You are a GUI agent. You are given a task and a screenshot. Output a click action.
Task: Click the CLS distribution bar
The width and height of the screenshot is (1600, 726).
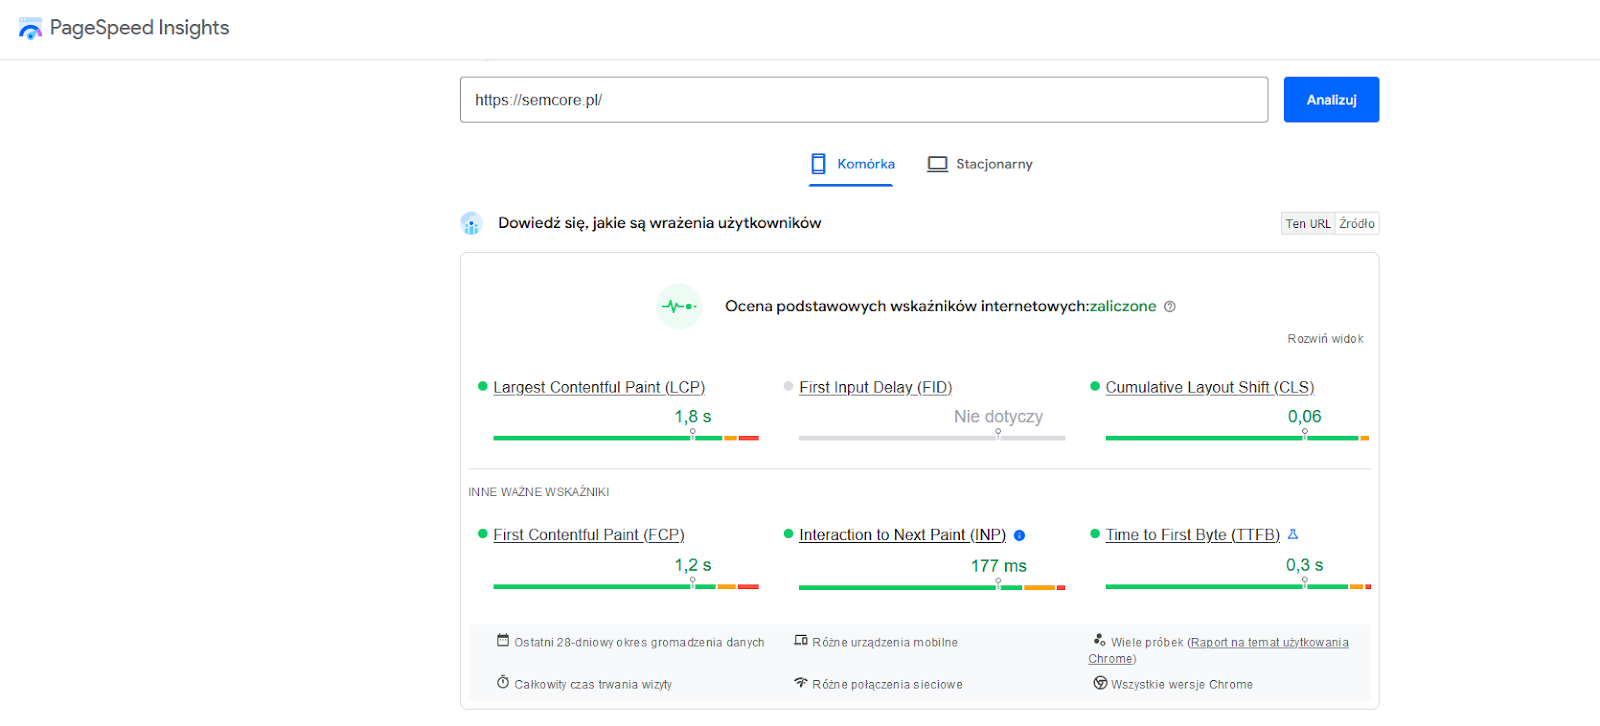[1237, 438]
